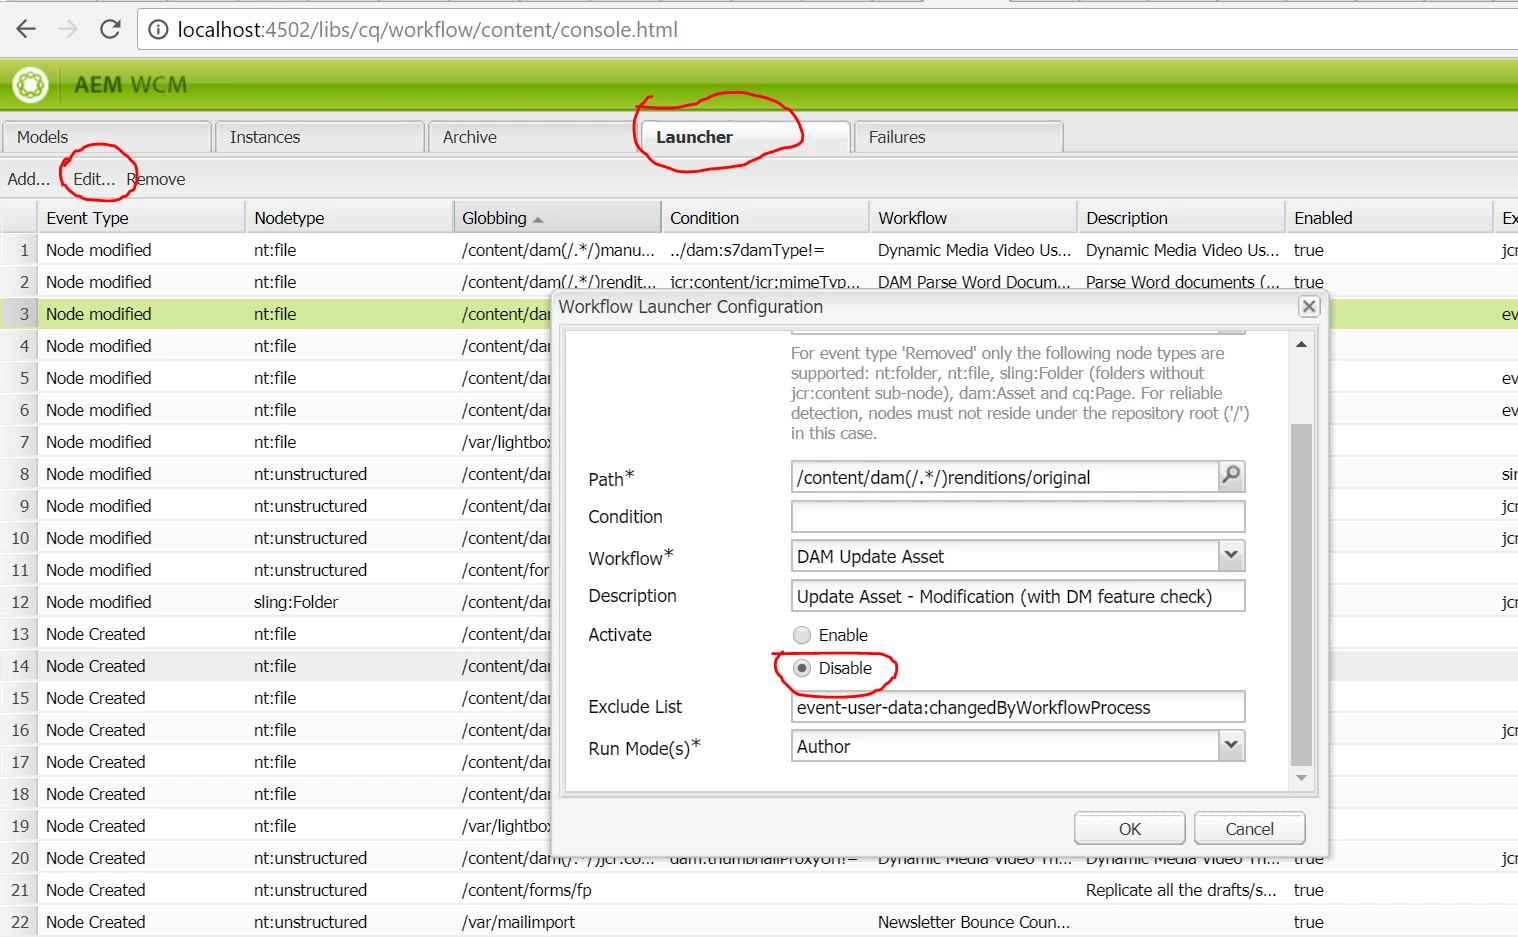Switch to the Launcher tab
The height and width of the screenshot is (937, 1518).
746,137
